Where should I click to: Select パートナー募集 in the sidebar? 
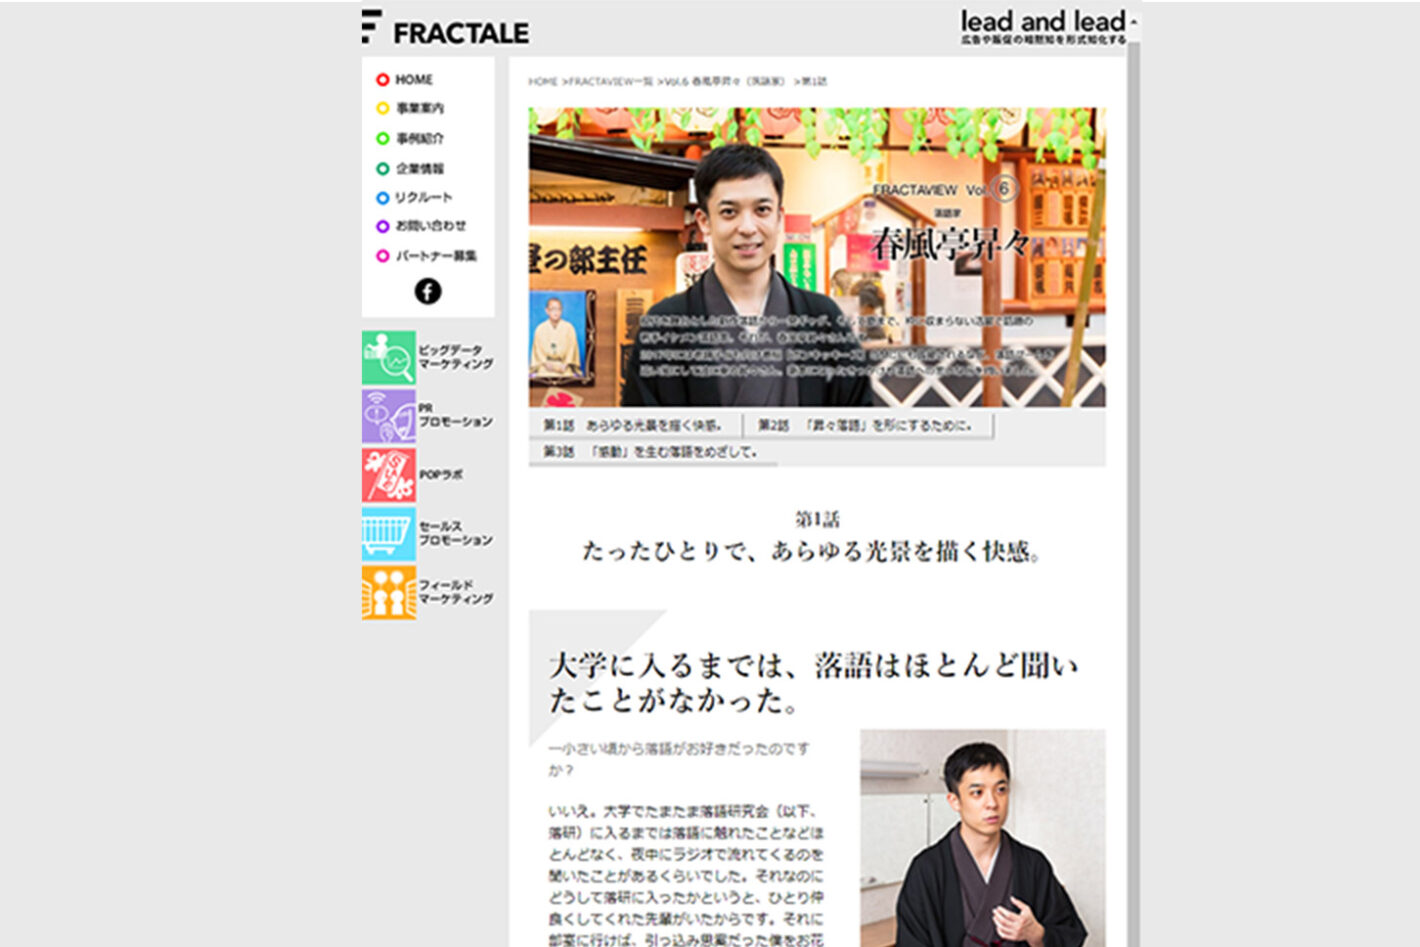pos(435,256)
